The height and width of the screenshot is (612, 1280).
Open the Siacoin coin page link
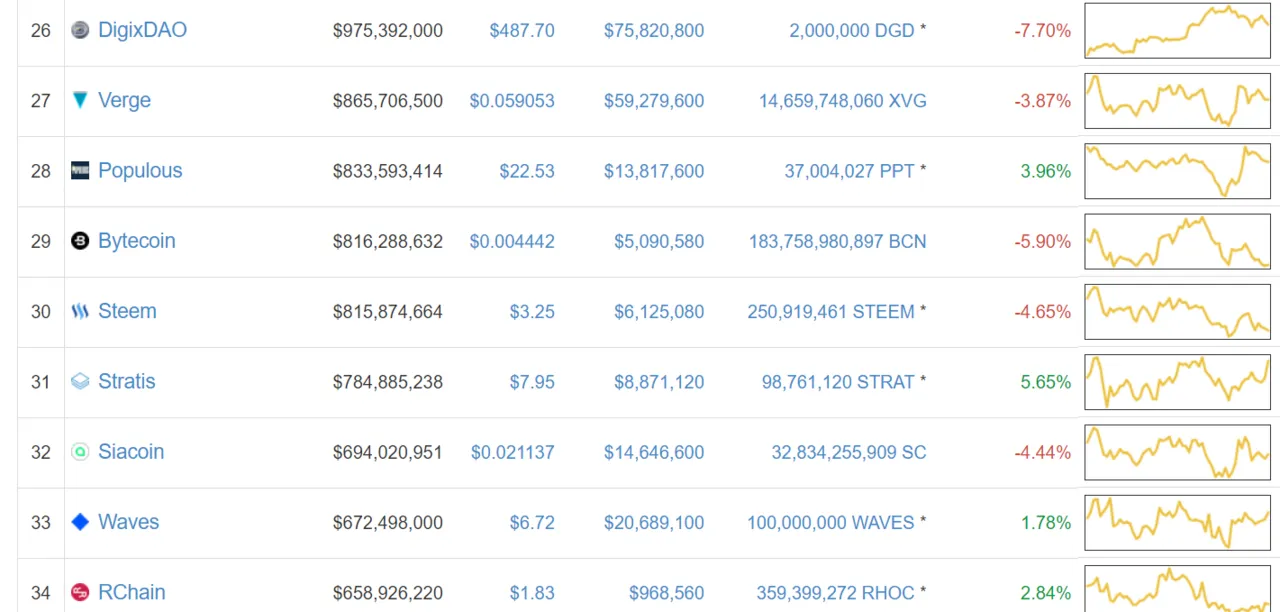click(131, 452)
